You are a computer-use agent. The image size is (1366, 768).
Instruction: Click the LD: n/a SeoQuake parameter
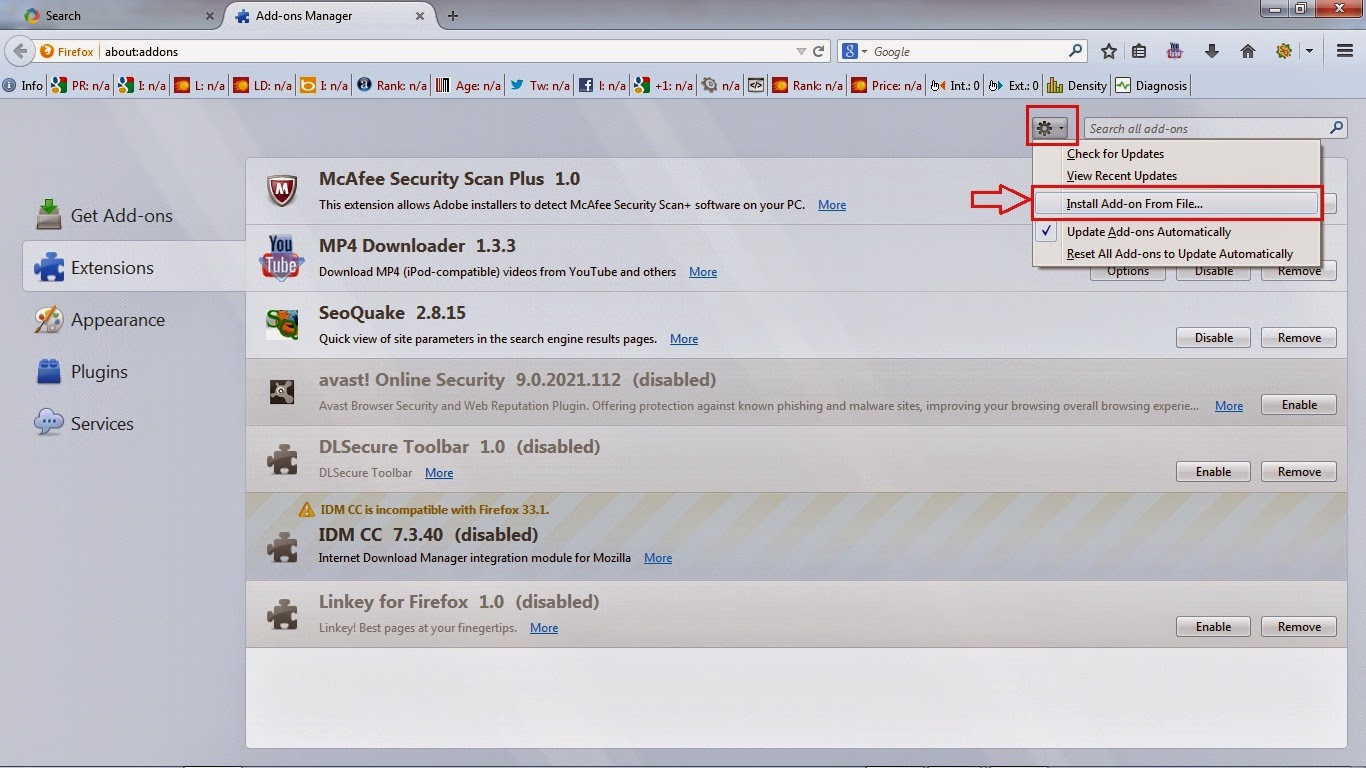tap(262, 86)
